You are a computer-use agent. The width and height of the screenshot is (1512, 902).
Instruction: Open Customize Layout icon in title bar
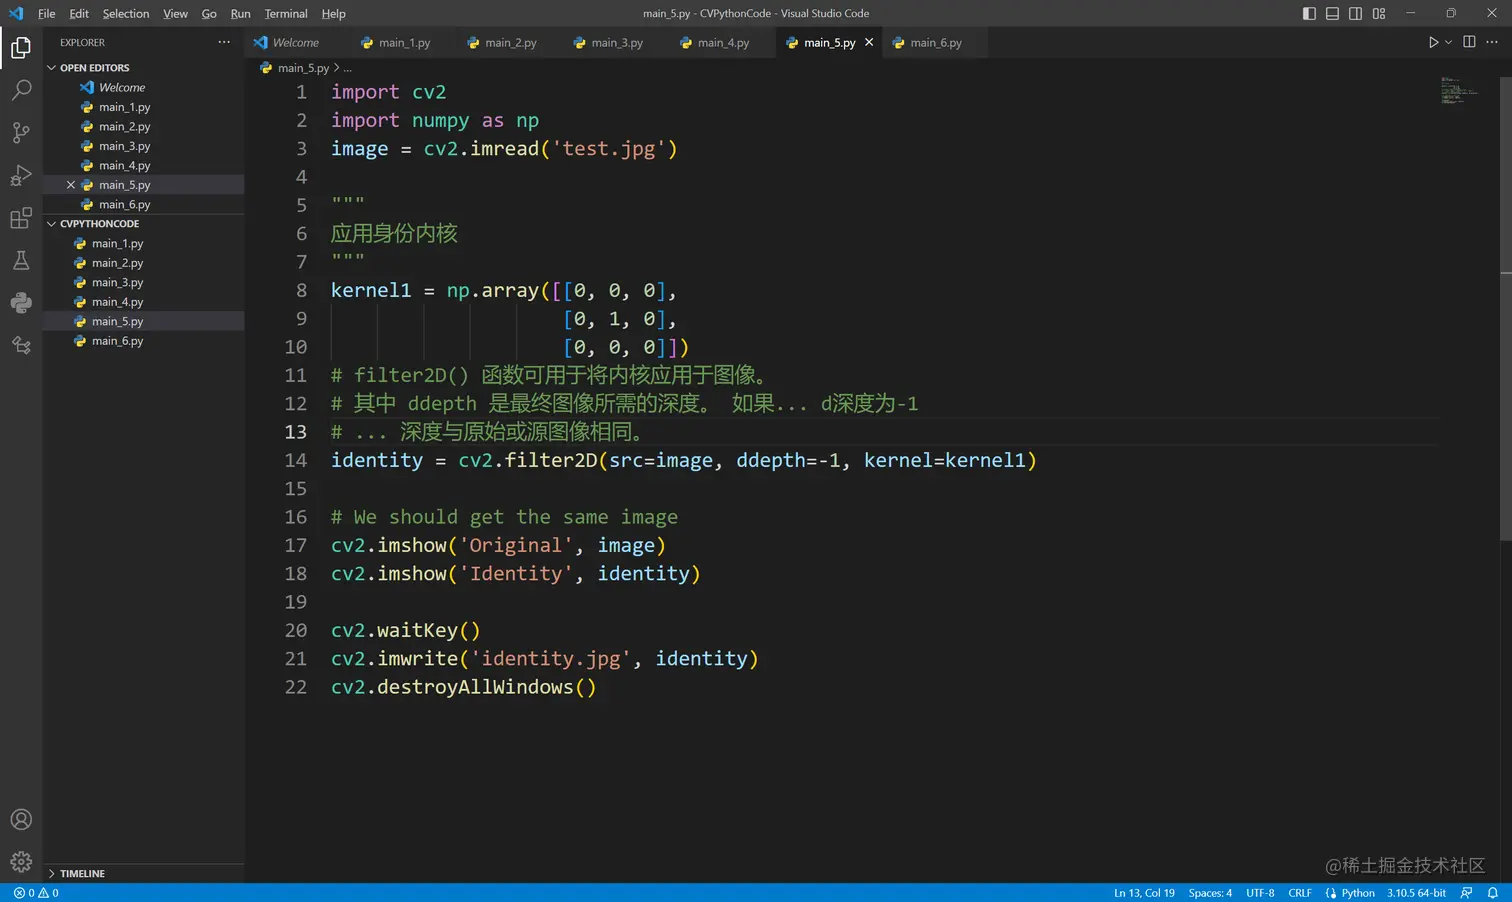[1379, 13]
